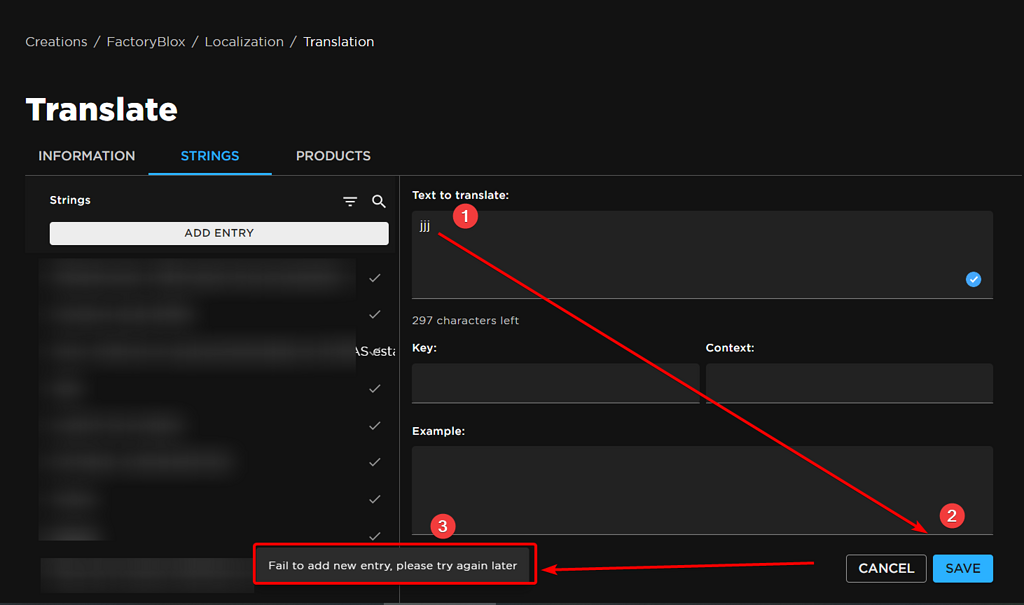Toggle the checkmark on the second string entry
Viewport: 1024px width, 605px height.
click(374, 314)
